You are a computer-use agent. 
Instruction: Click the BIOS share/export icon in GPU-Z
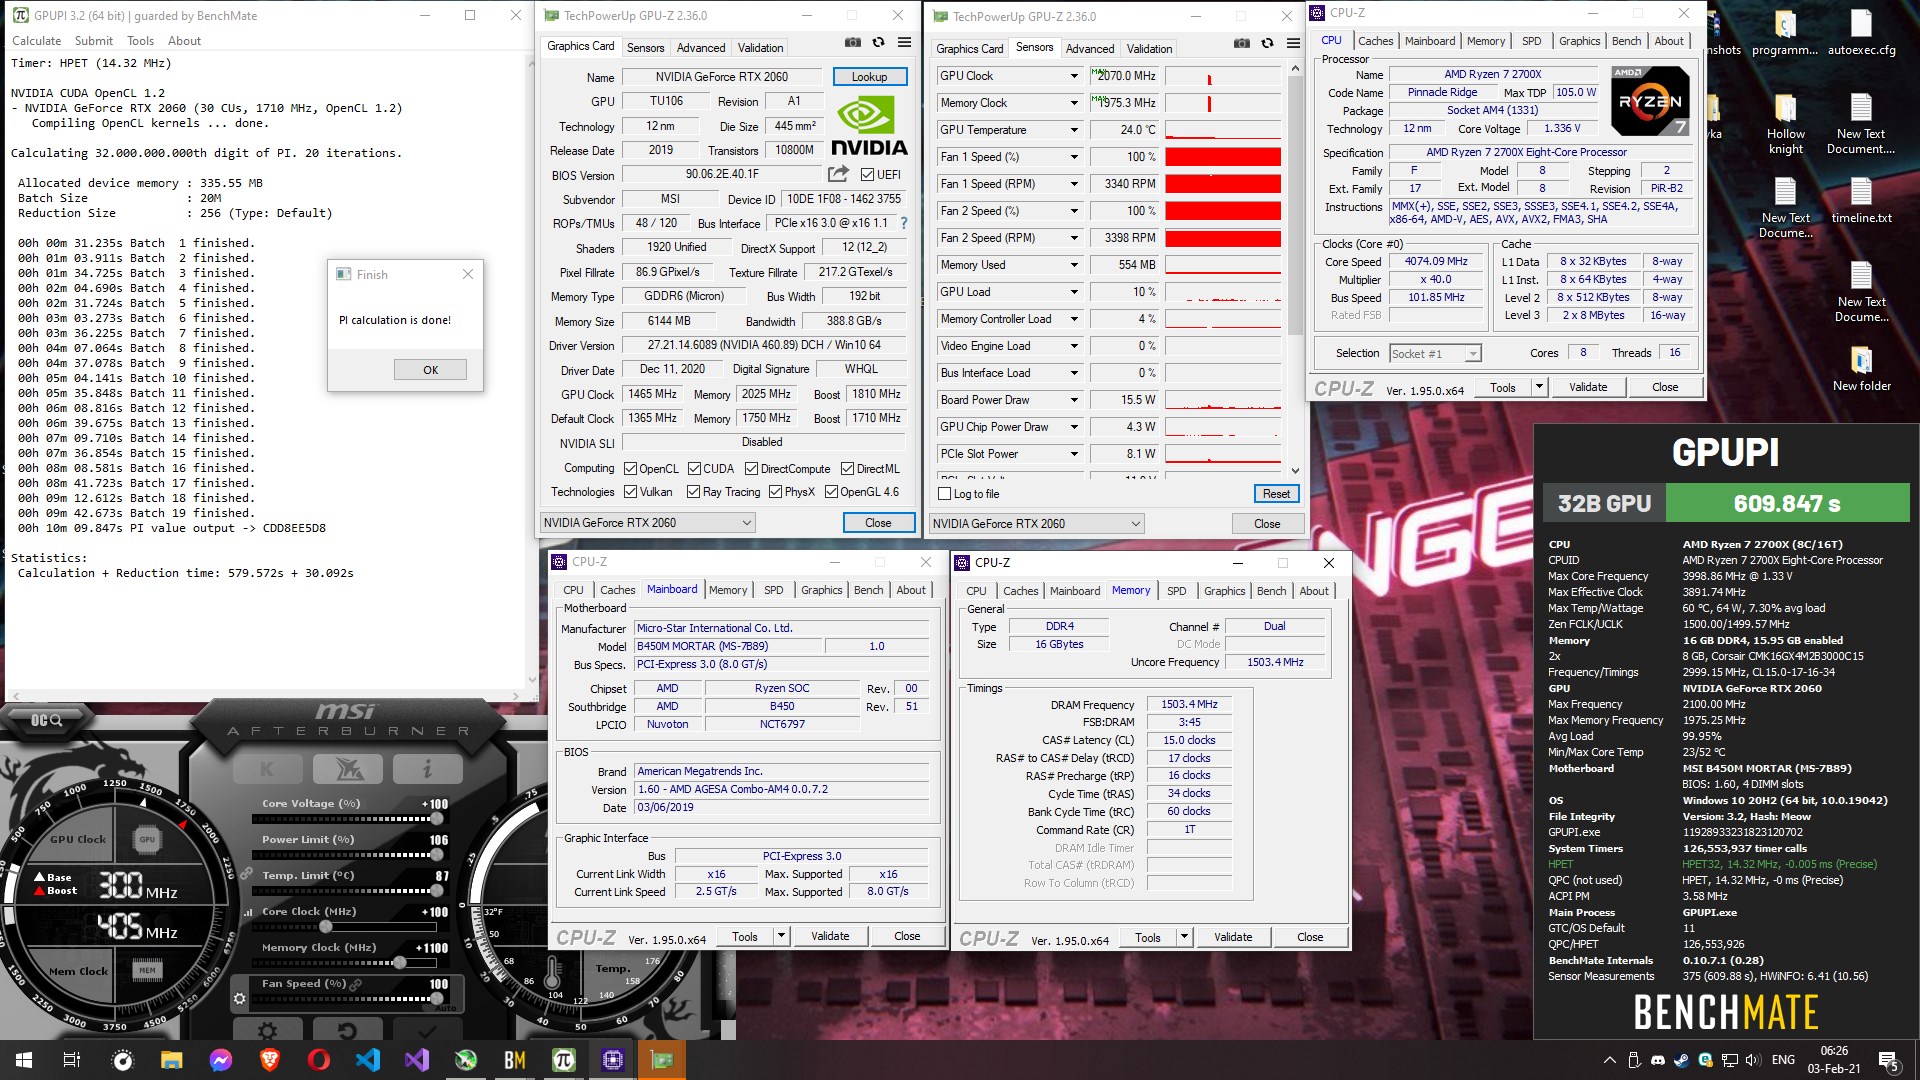tap(836, 175)
